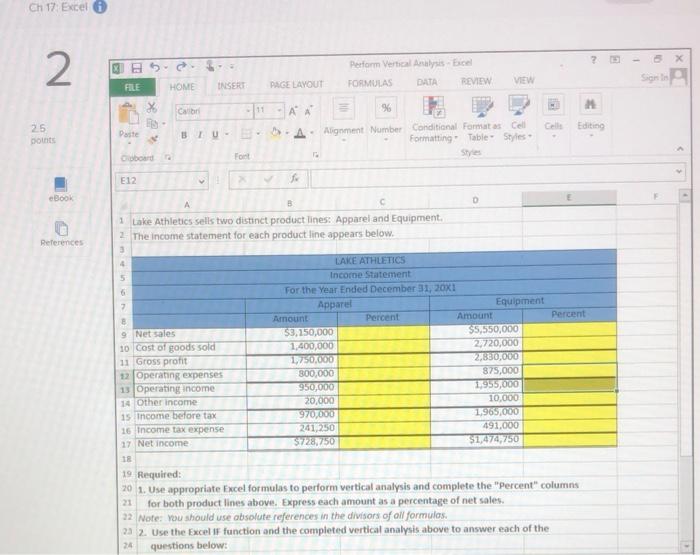Screen dimensions: 700x555
Task: Open the Font dialog launcher arrow
Action: click(x=316, y=155)
